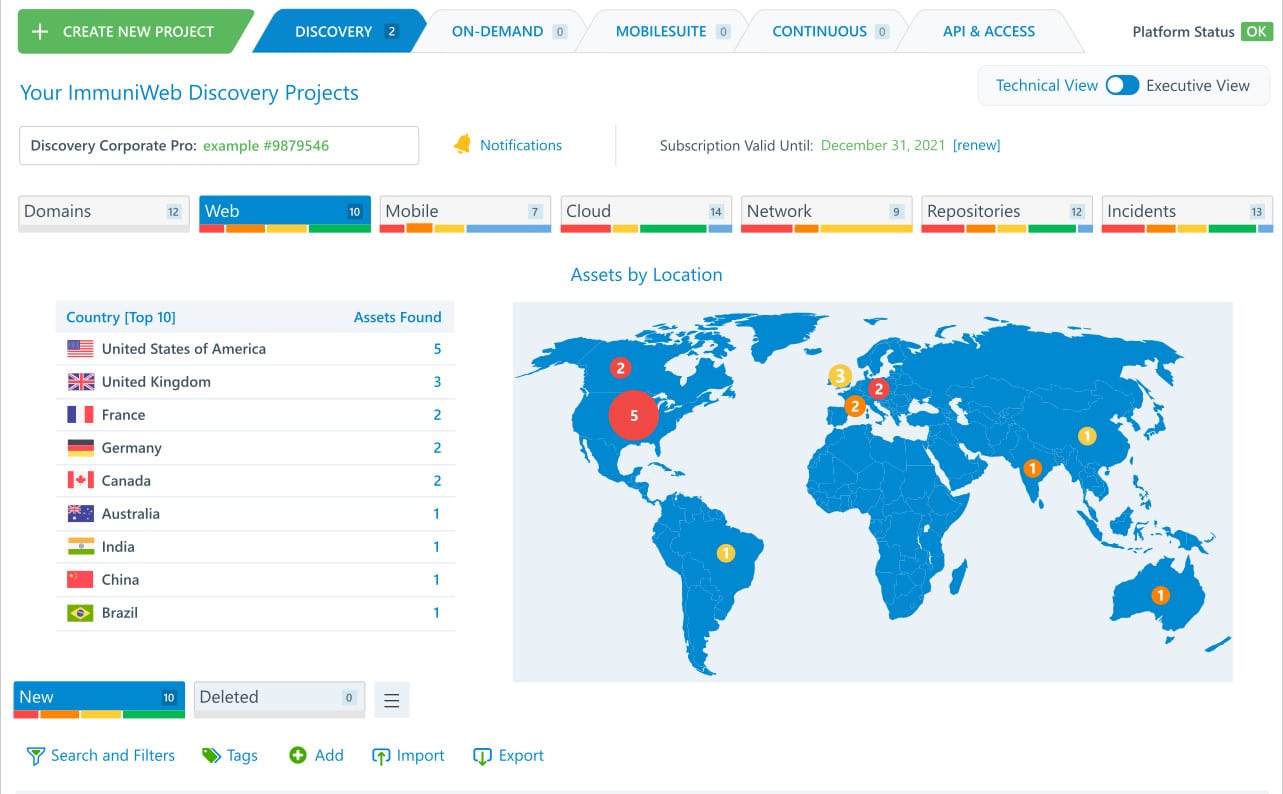Click the India flag icon
1283x794 pixels.
point(80,547)
